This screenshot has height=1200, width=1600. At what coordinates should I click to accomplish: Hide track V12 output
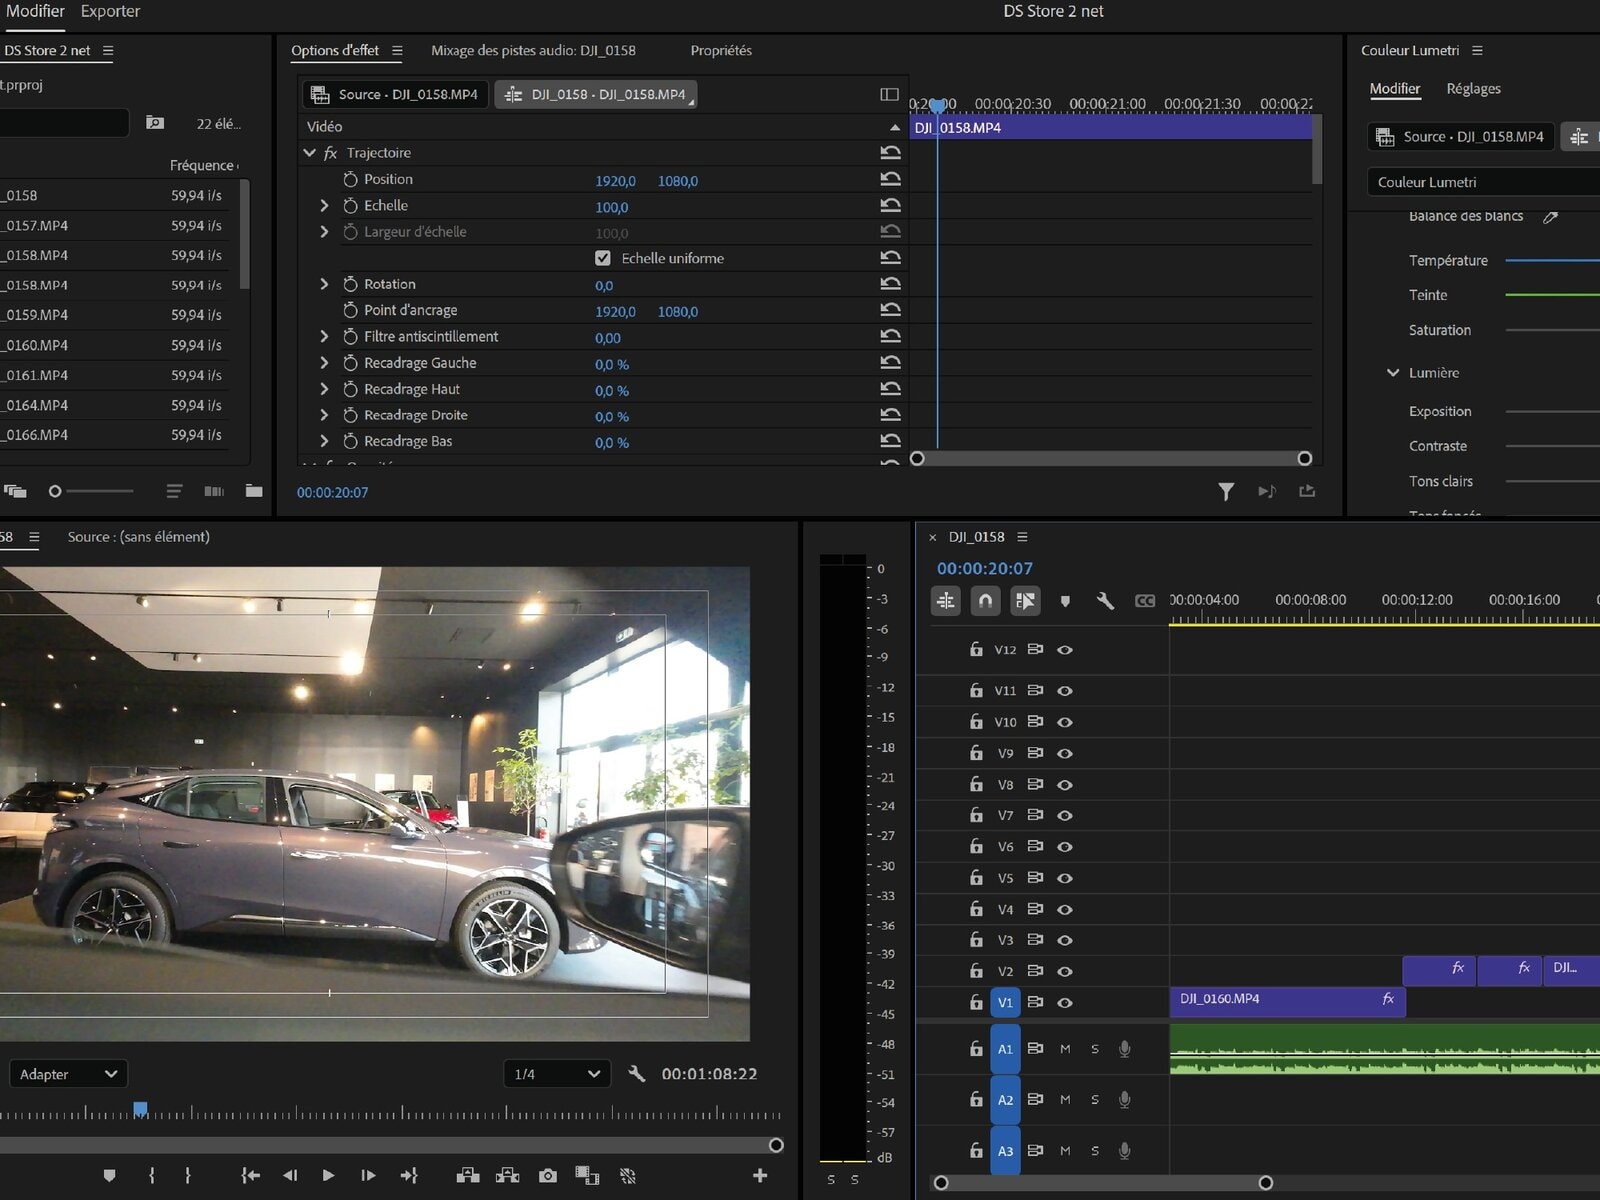click(1065, 650)
